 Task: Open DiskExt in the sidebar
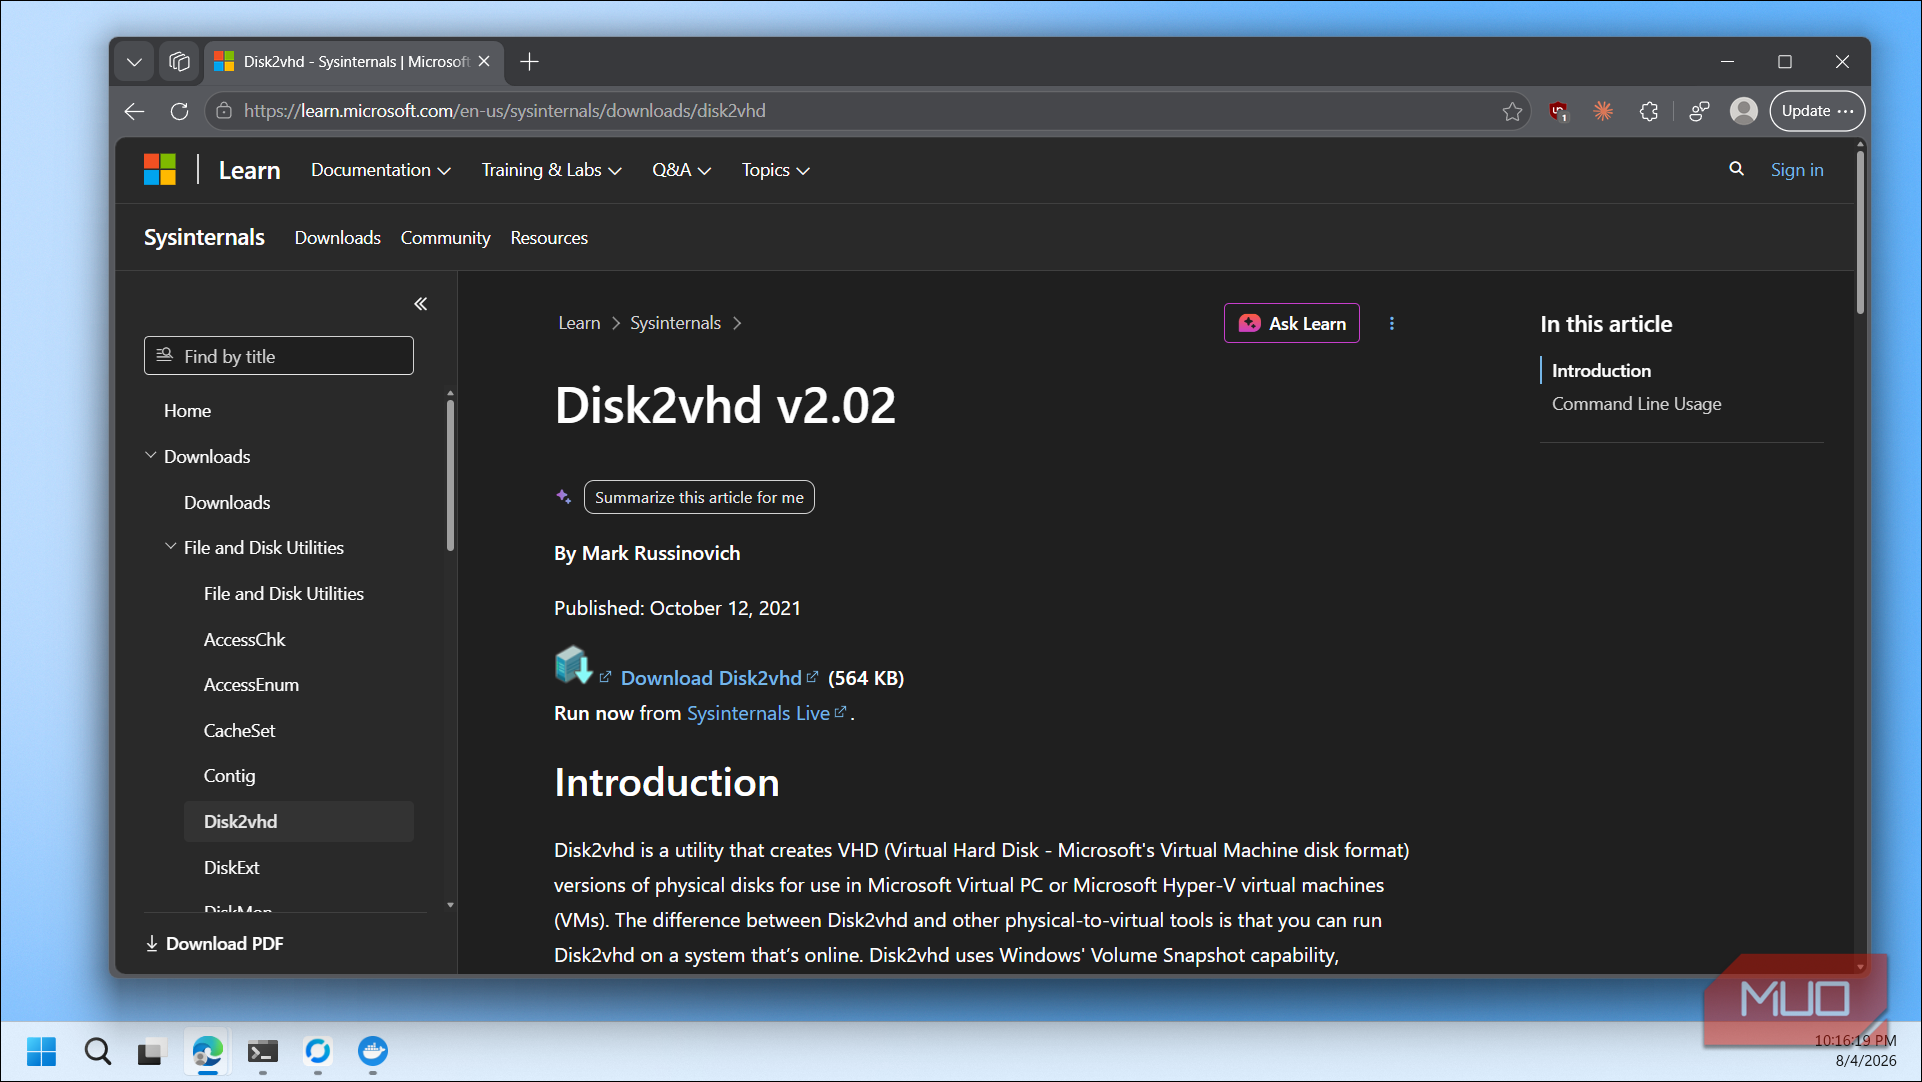pyautogui.click(x=231, y=868)
